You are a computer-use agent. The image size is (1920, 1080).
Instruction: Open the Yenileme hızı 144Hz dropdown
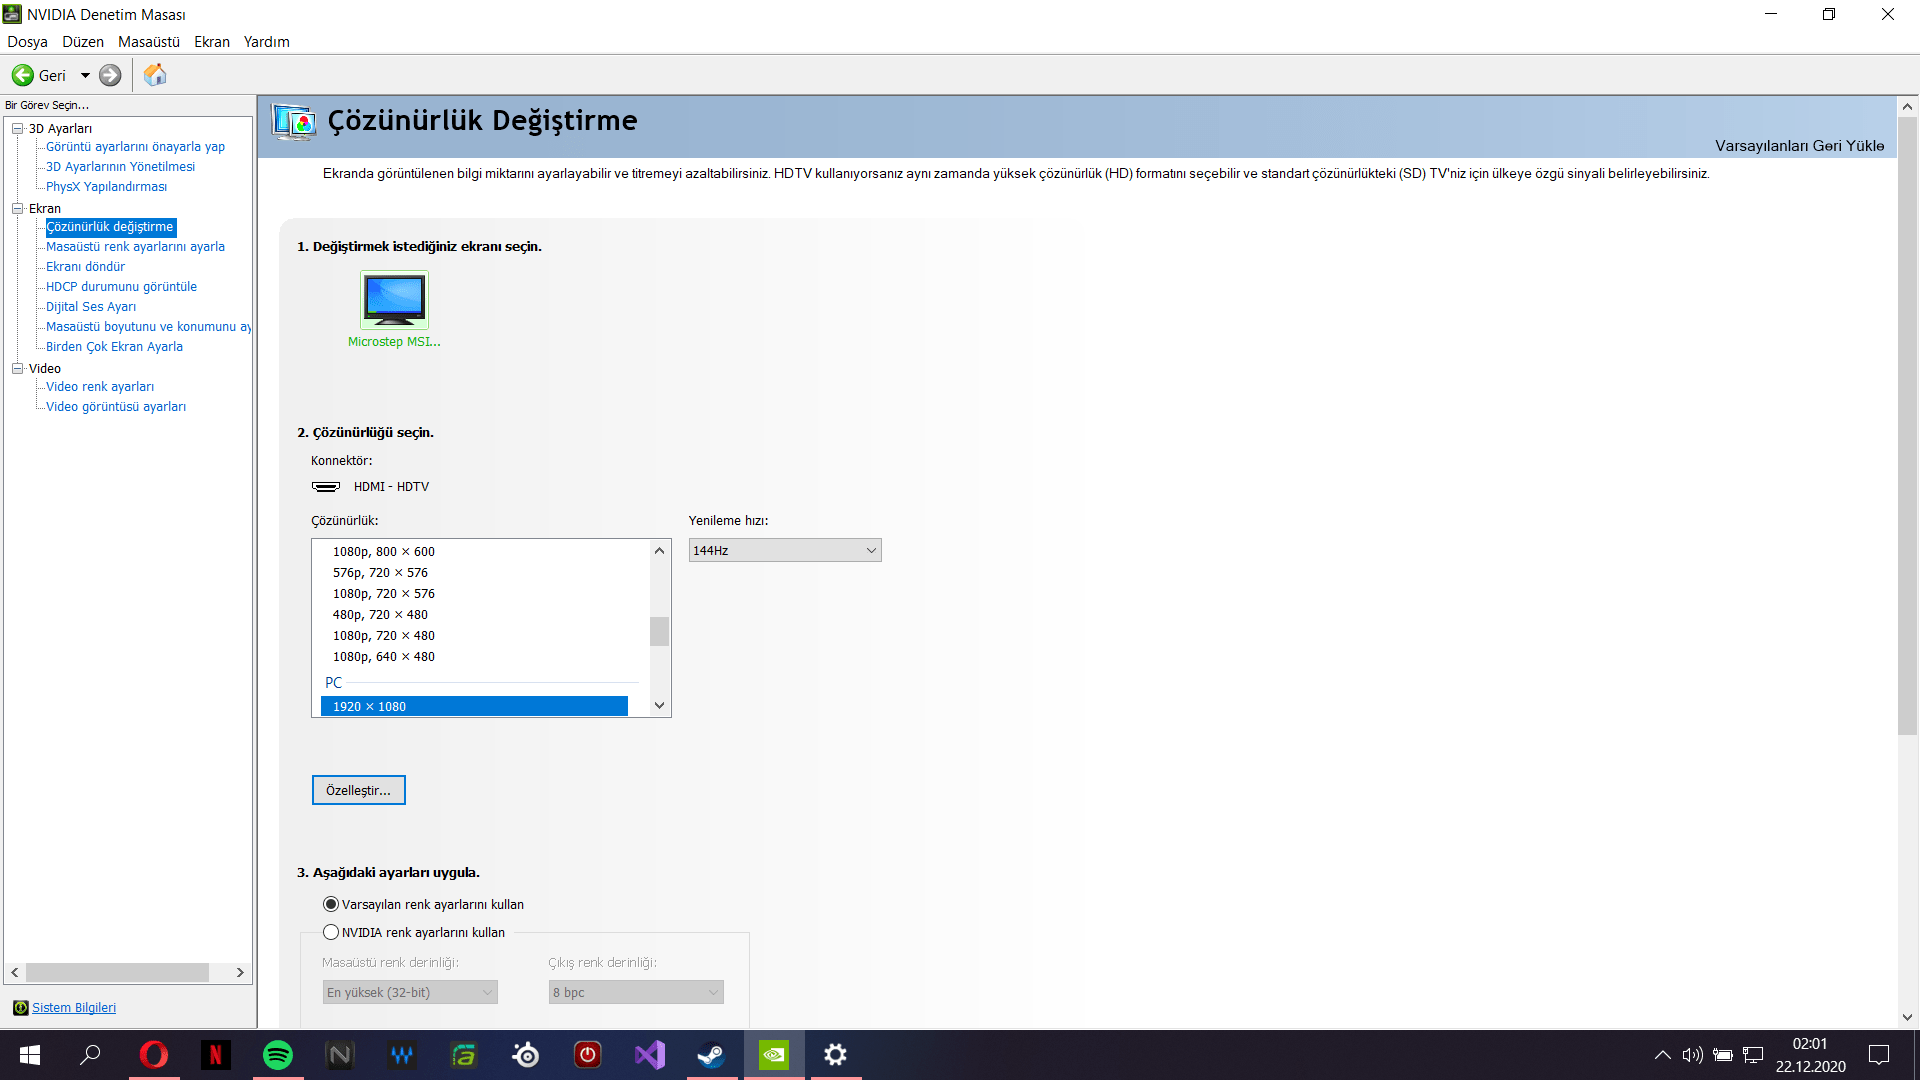(x=785, y=551)
